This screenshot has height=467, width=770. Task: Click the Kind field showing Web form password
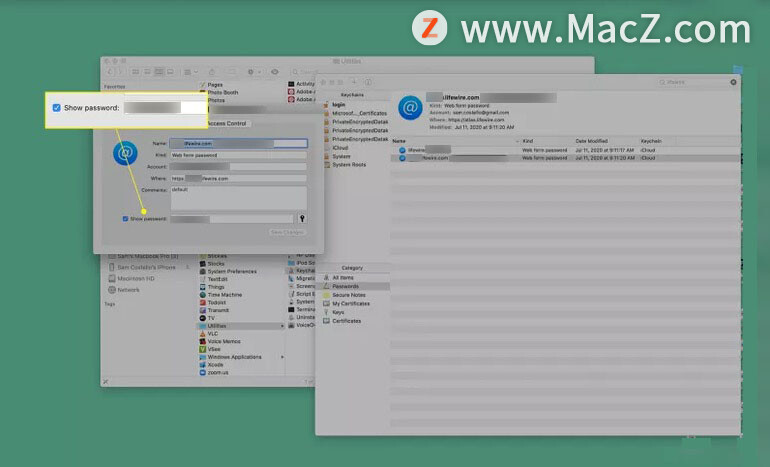239,155
